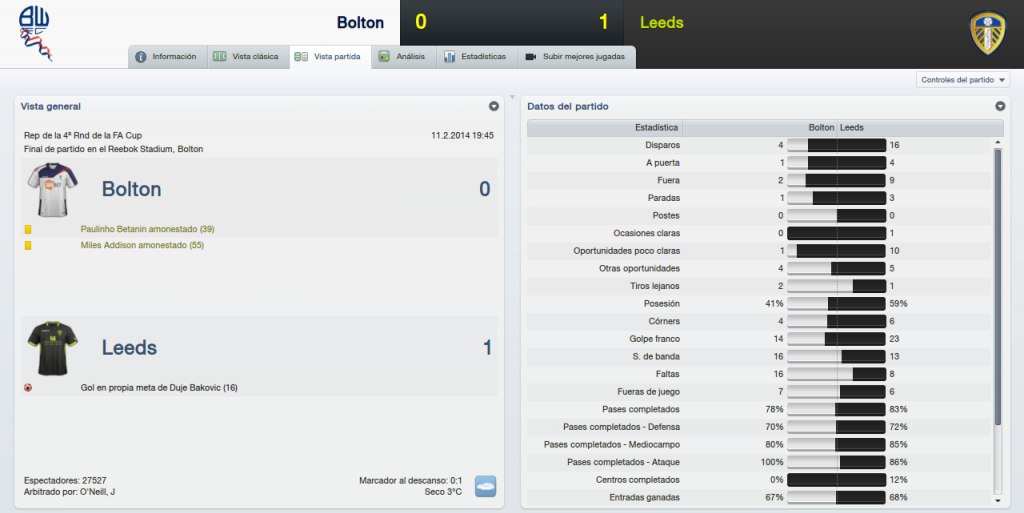1024x513 pixels.
Task: Open the Controles del partido dropdown
Action: (963, 80)
